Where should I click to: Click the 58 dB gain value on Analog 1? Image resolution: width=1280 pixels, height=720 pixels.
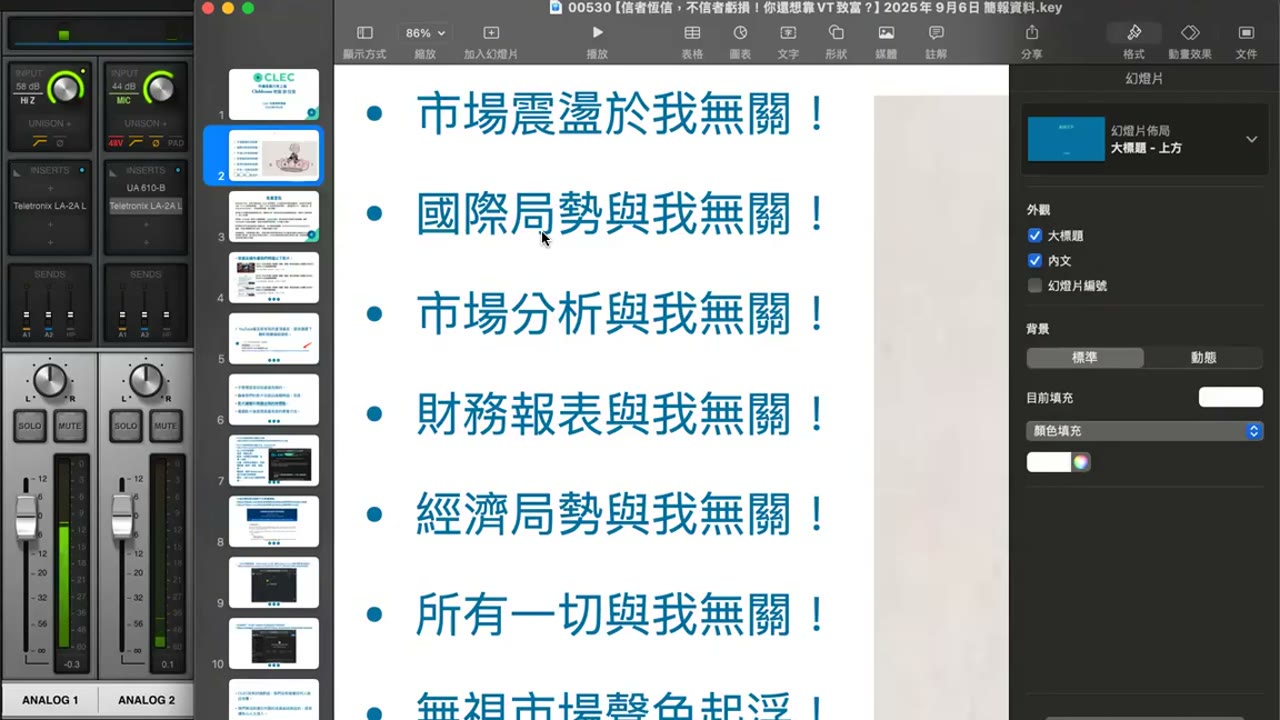(x=28, y=87)
